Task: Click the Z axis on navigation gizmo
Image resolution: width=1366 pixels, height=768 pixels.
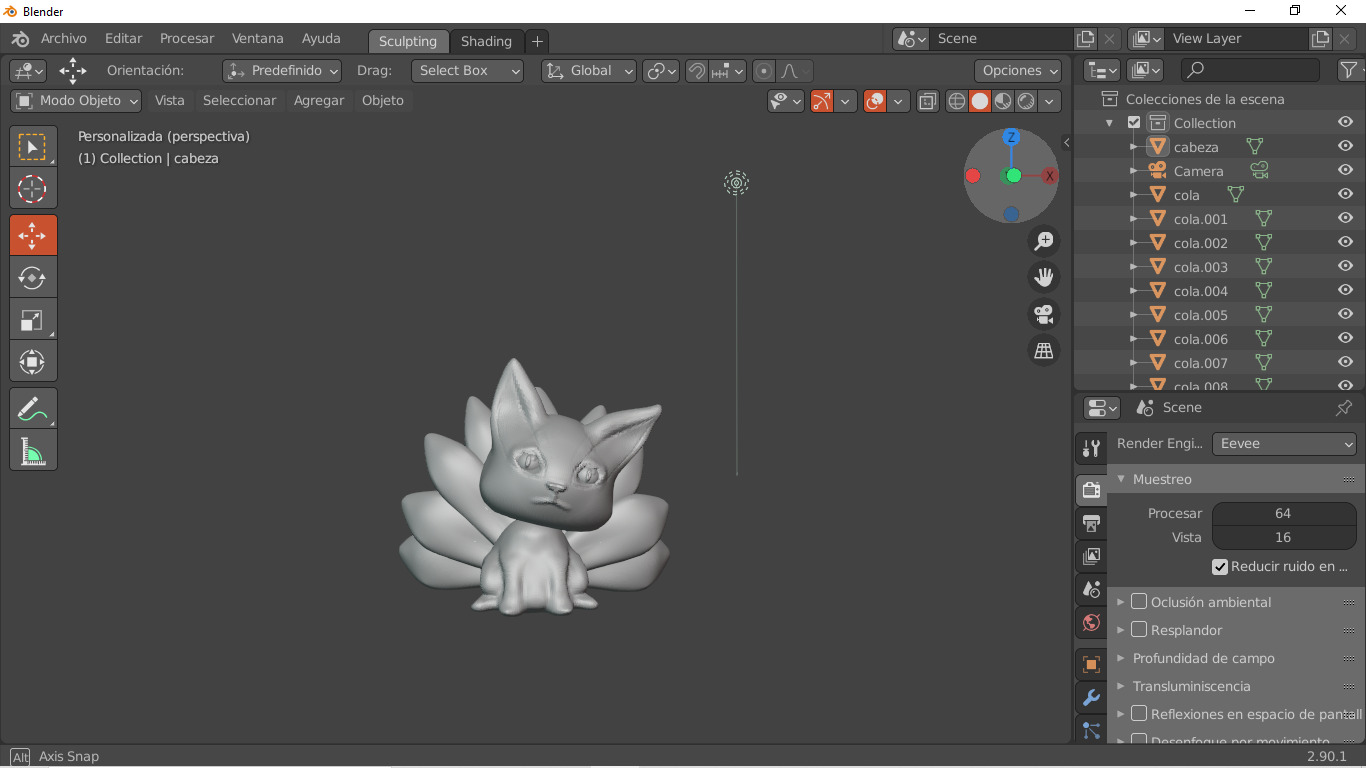Action: point(1011,137)
